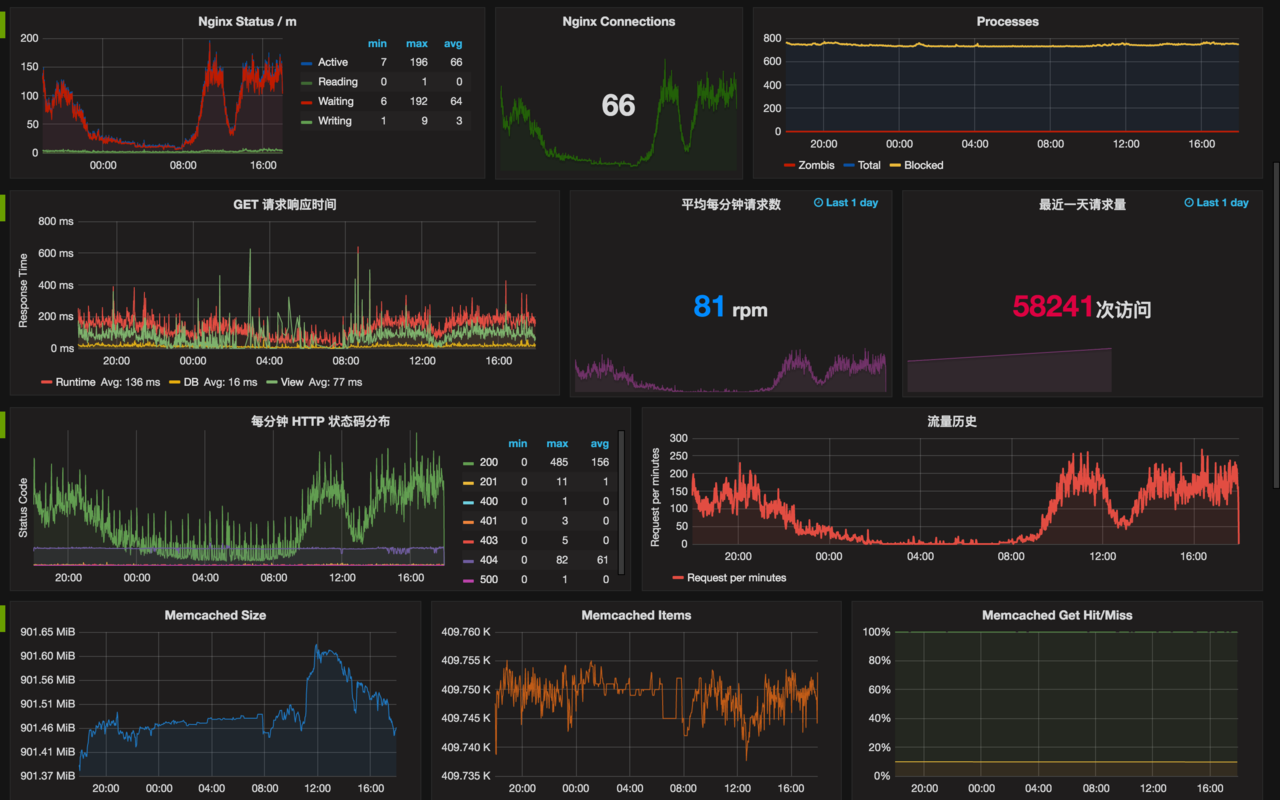This screenshot has width=1280, height=800.
Task: Click the clock icon in 平均每分钟请求数 panel
Action: tap(818, 203)
